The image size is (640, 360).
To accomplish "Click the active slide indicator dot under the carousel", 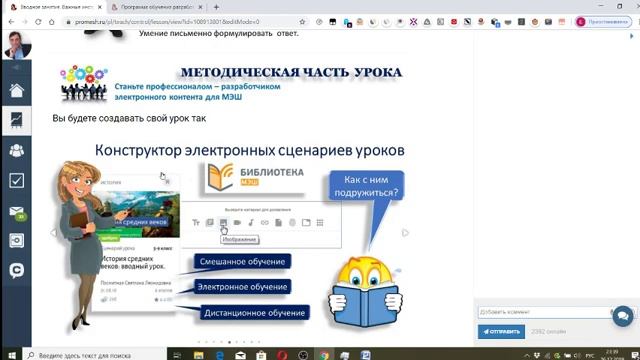I will [x=229, y=342].
